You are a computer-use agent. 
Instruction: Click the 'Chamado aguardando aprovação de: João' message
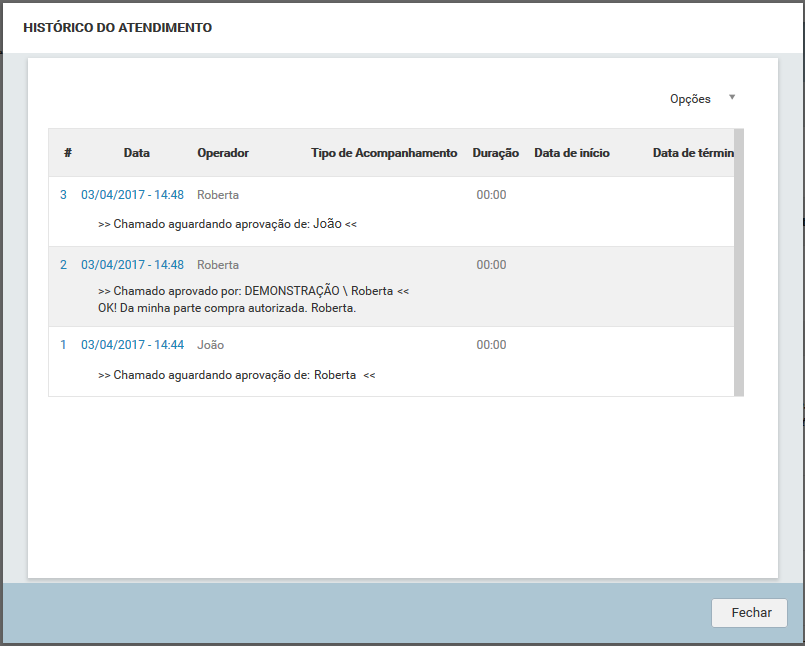227,224
